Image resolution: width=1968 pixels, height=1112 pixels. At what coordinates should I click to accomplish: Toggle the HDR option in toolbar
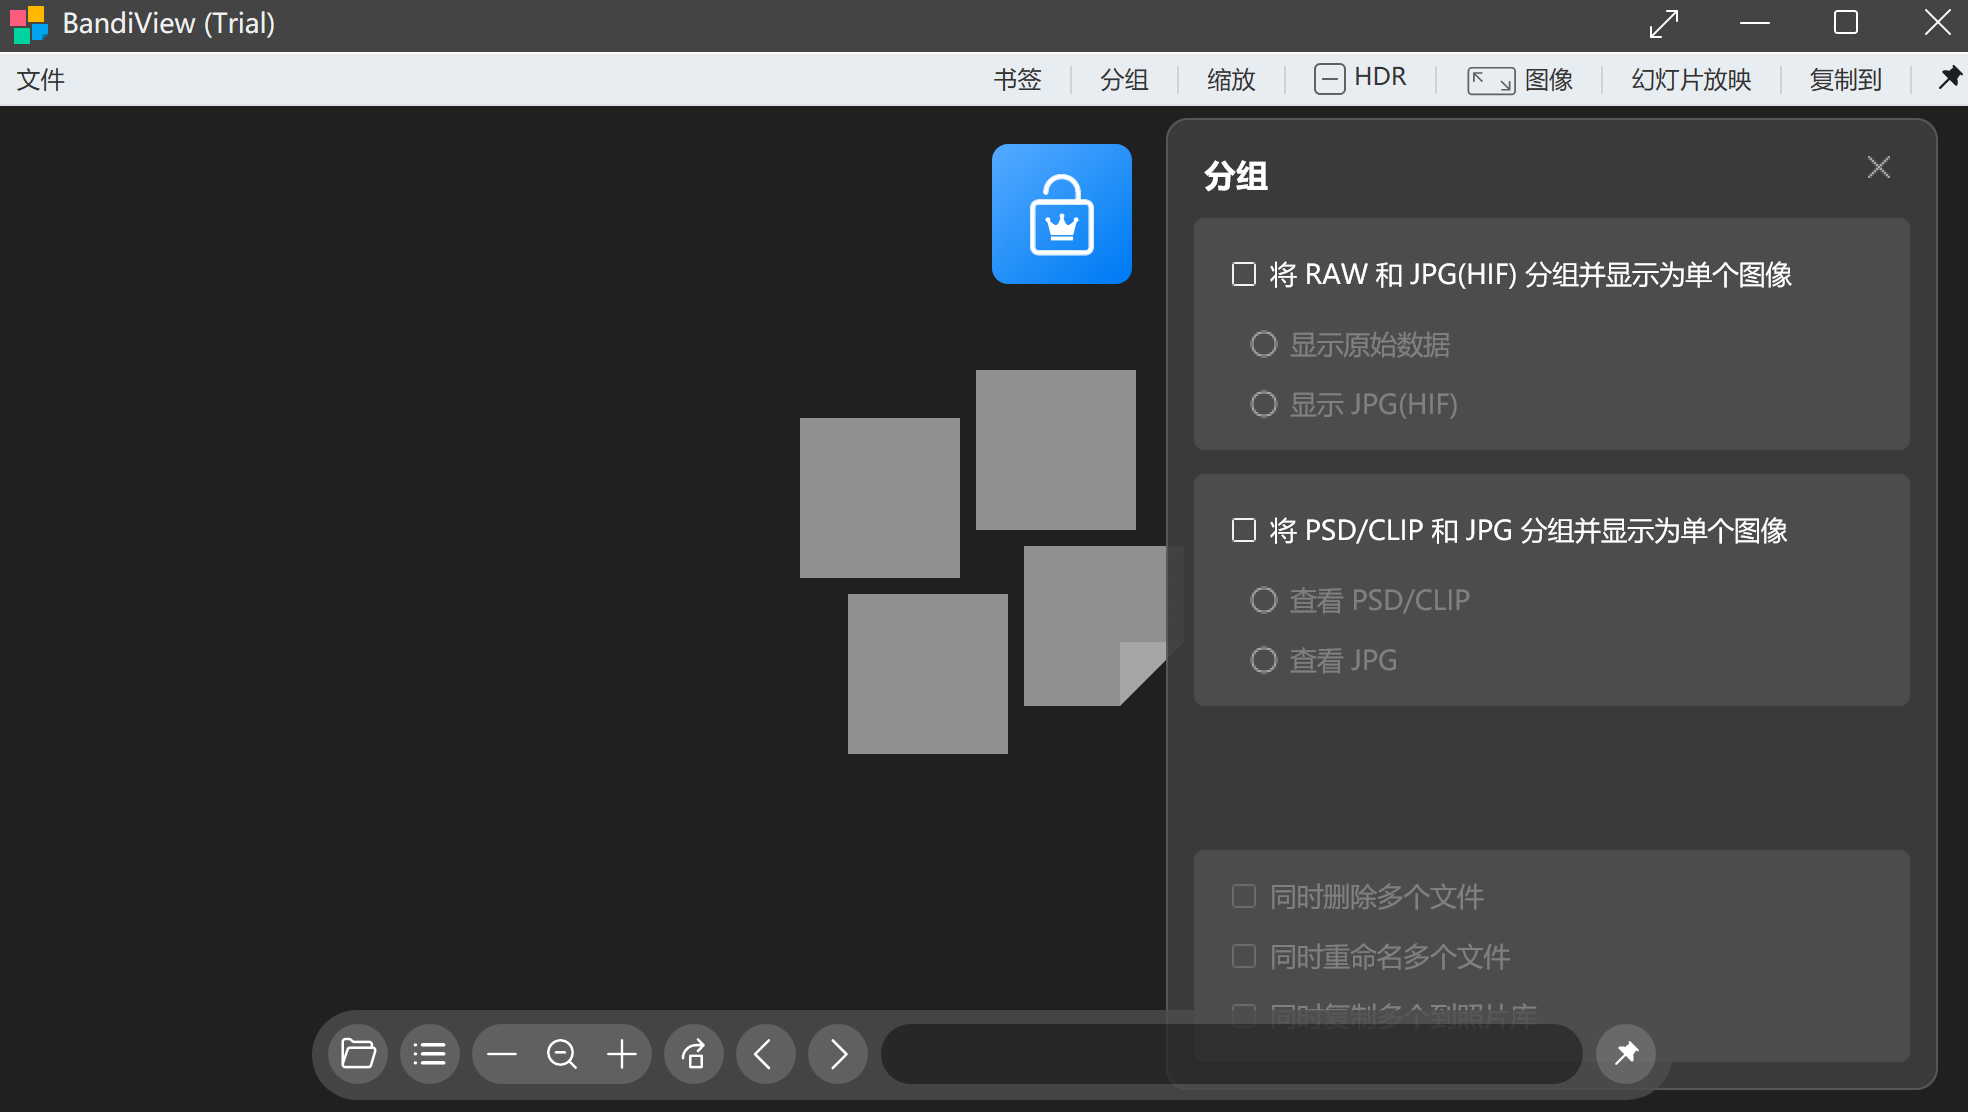pyautogui.click(x=1360, y=78)
